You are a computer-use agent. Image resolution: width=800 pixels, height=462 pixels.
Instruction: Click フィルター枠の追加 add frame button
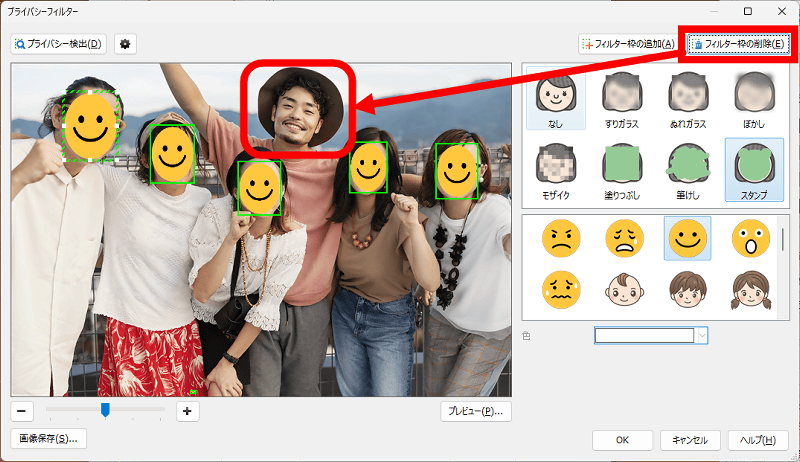coord(628,44)
